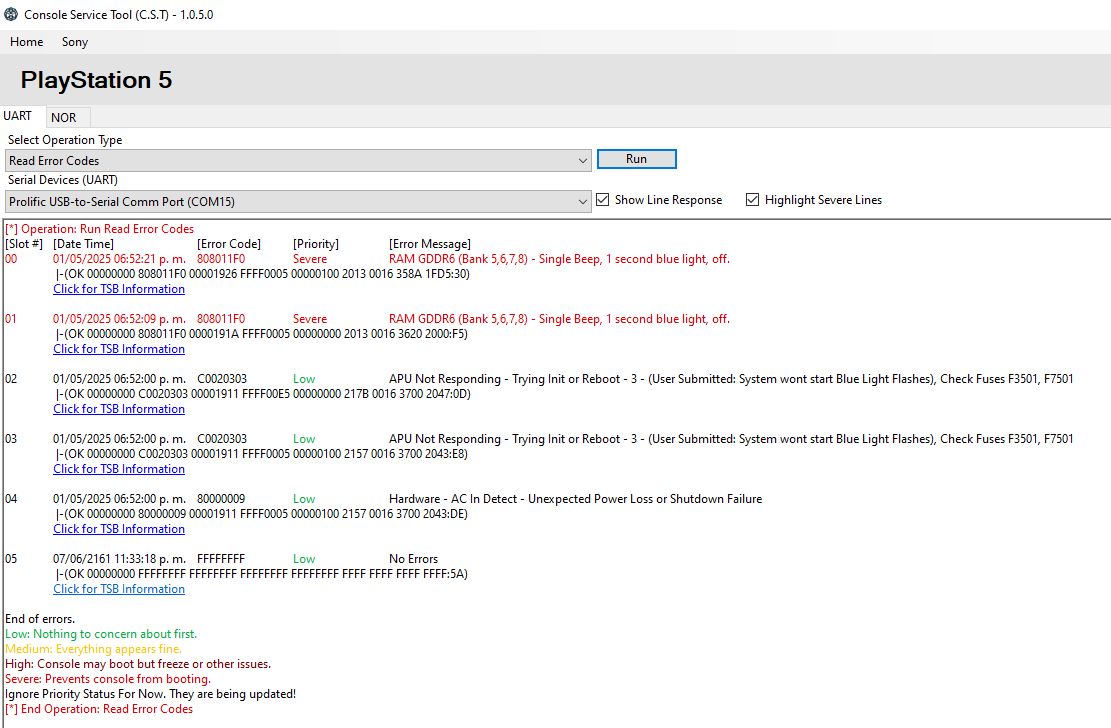
Task: Click raw response line ending 2047:0D
Action: (x=263, y=393)
